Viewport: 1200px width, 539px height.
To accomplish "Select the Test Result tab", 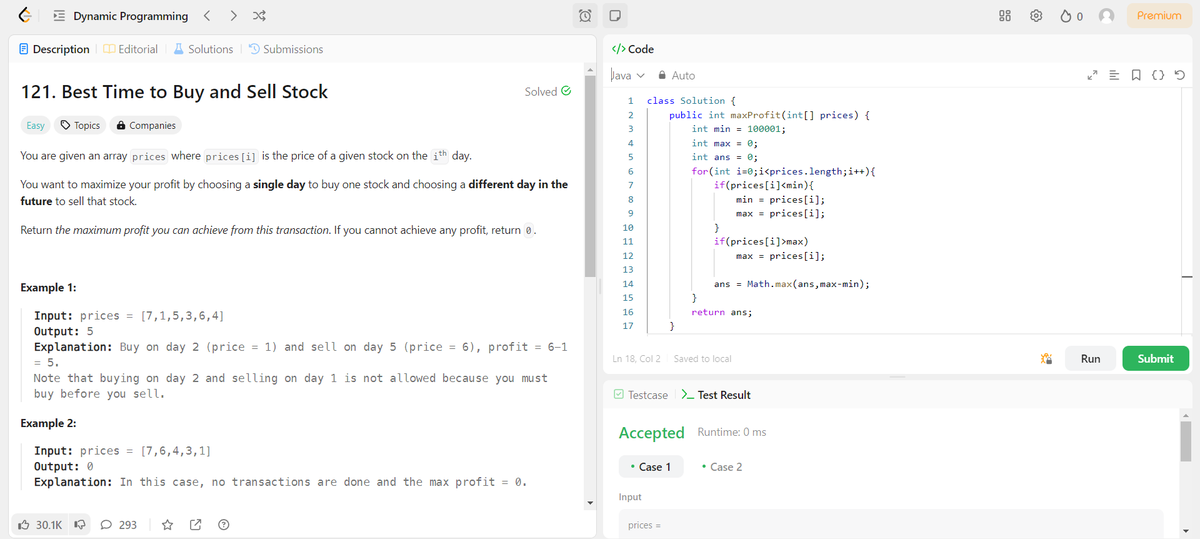I will (716, 395).
